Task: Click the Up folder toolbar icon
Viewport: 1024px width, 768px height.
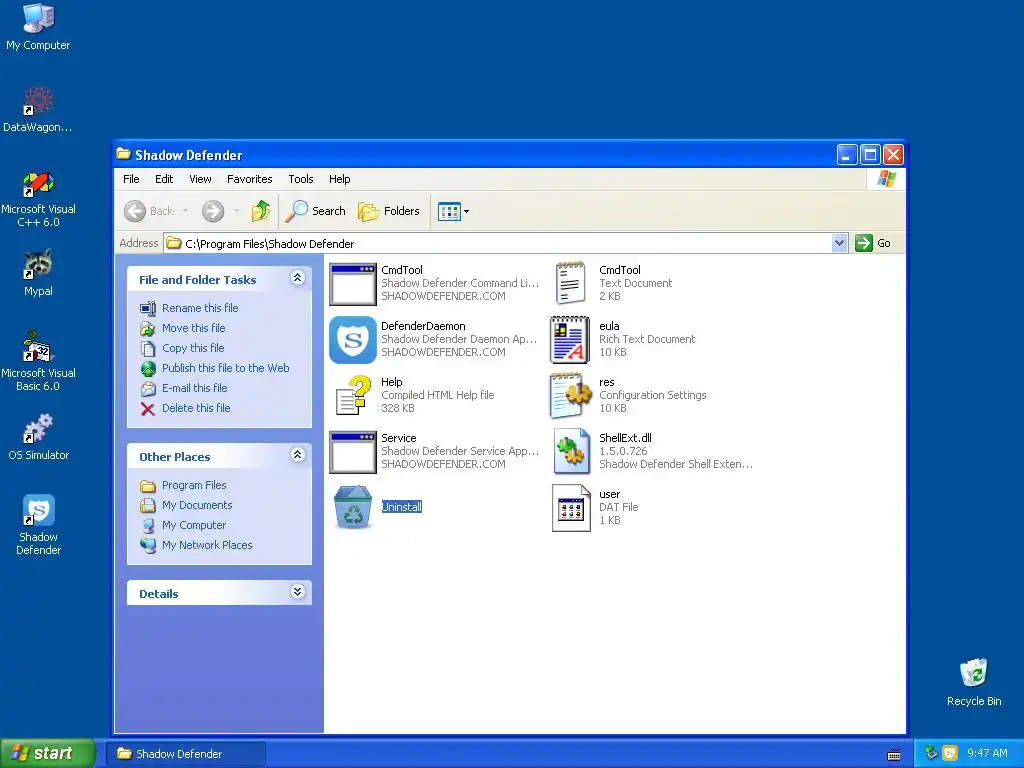Action: (x=261, y=211)
